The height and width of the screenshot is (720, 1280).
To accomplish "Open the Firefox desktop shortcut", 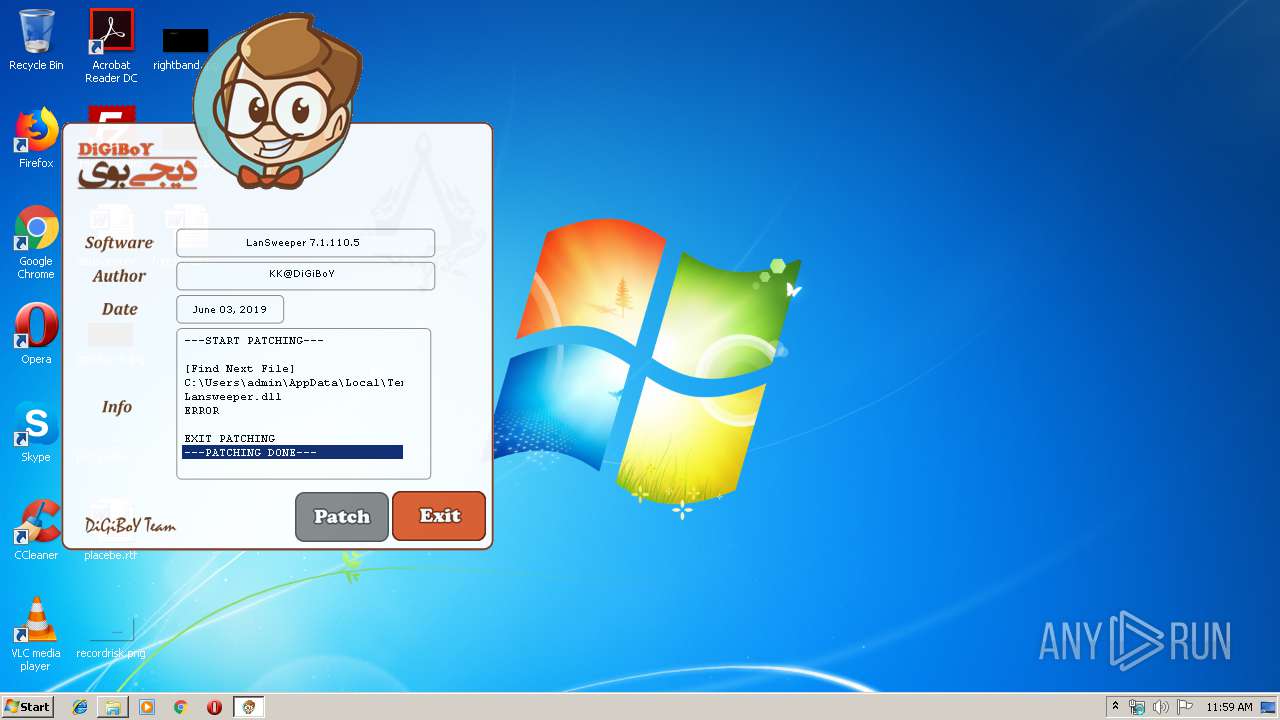I will point(36,138).
